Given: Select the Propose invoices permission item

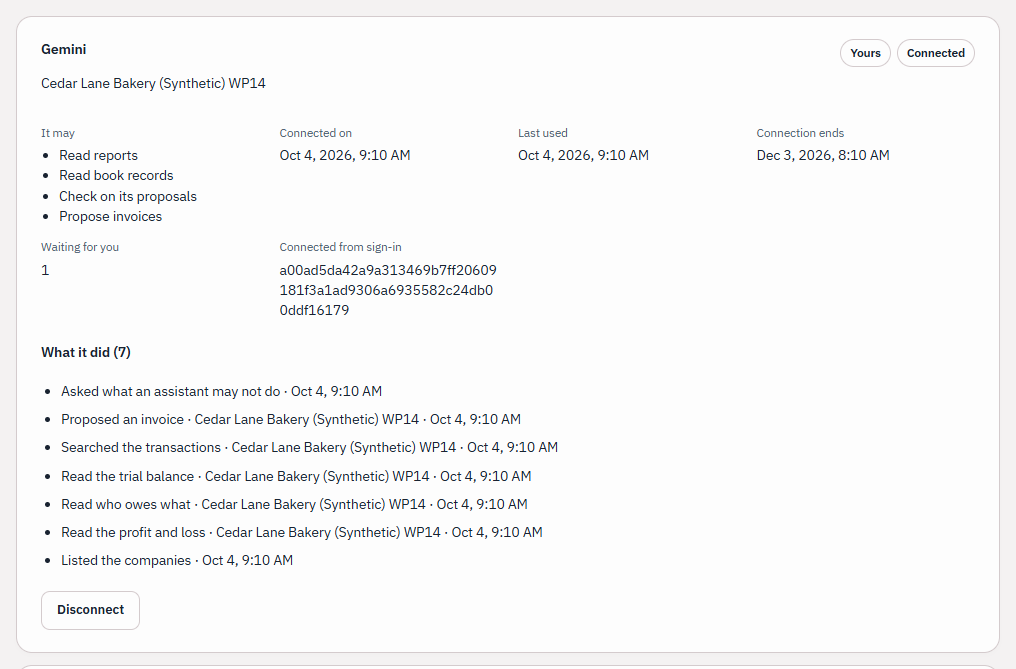Looking at the screenshot, I should point(111,217).
